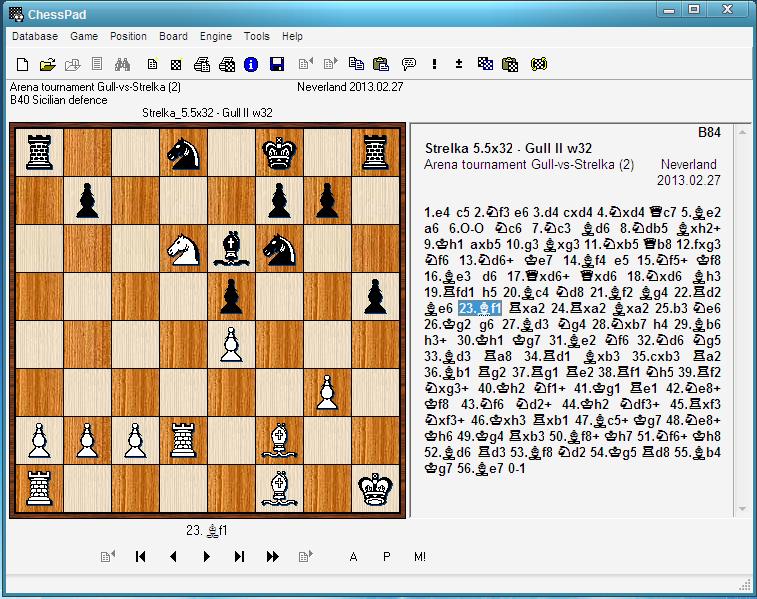Open a database with the folder icon

46,64
